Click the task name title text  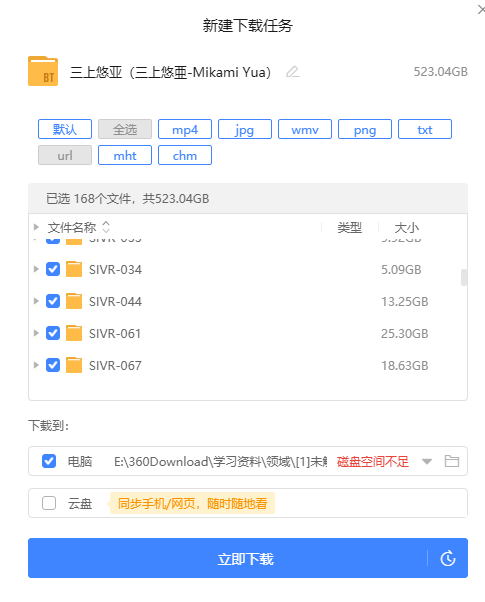click(170, 72)
